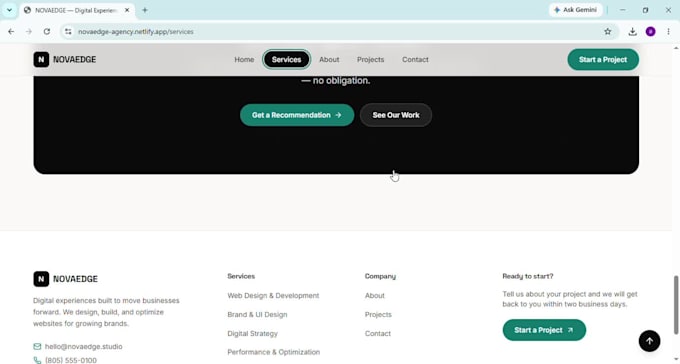The width and height of the screenshot is (680, 364).
Task: Reload the page with the refresh icon
Action: click(47, 32)
